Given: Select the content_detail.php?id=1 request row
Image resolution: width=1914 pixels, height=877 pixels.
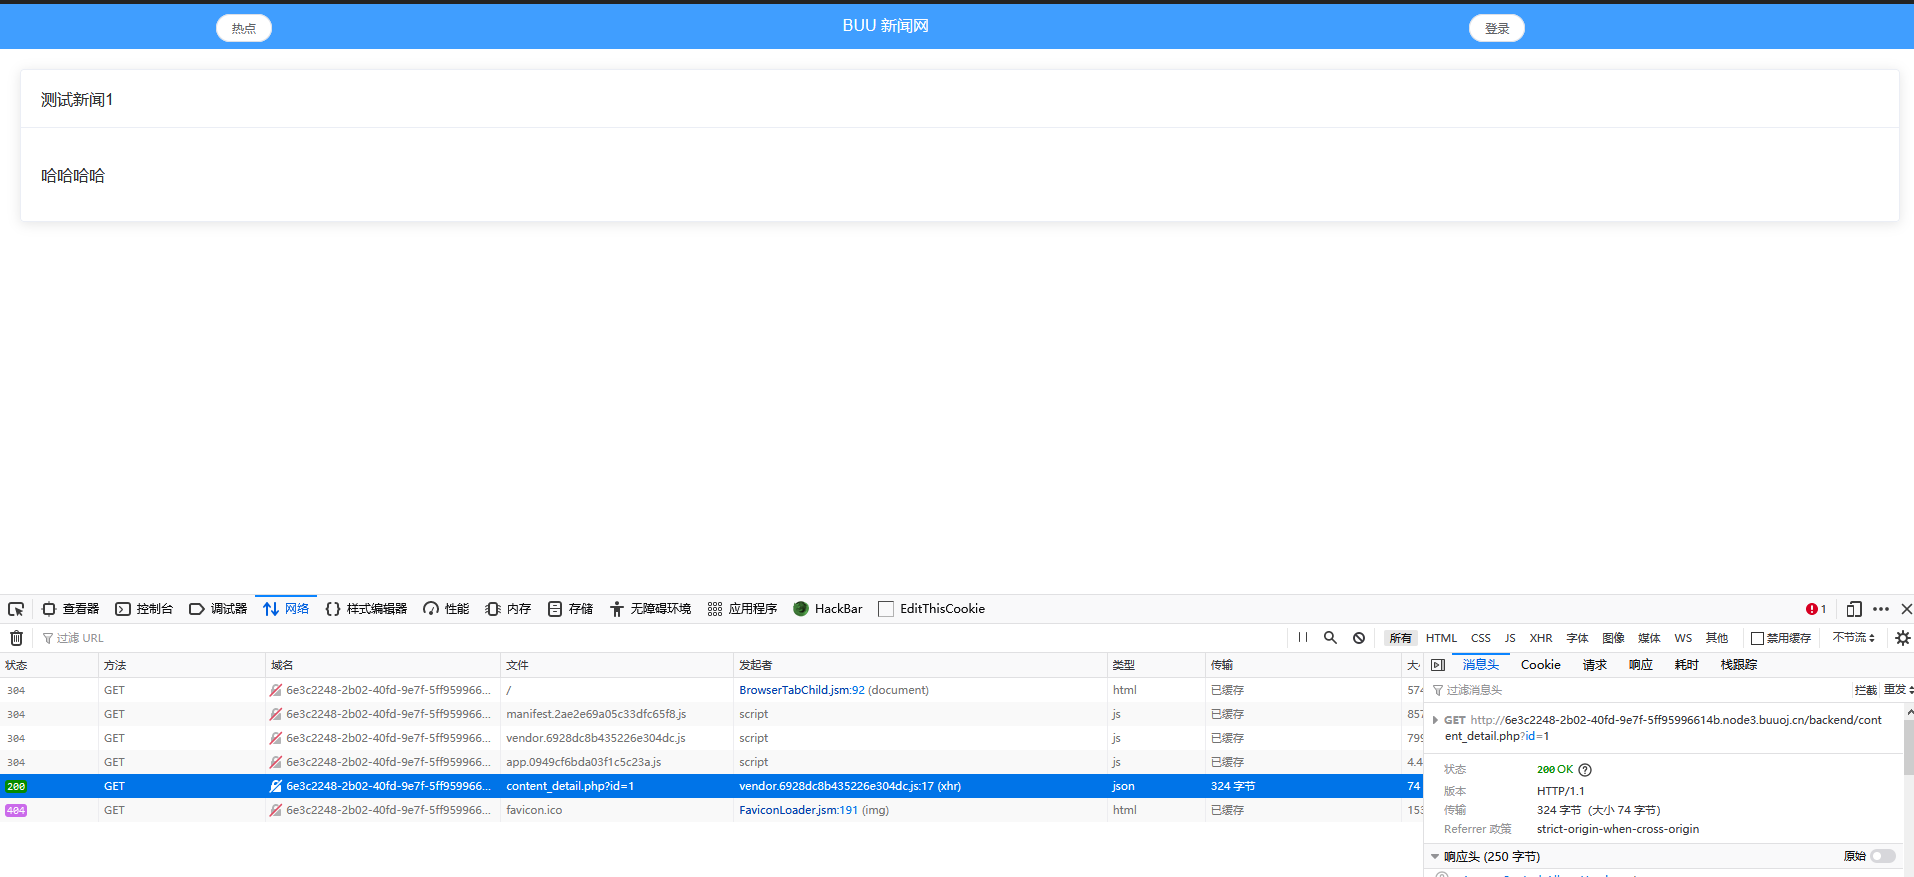Looking at the screenshot, I should 711,786.
